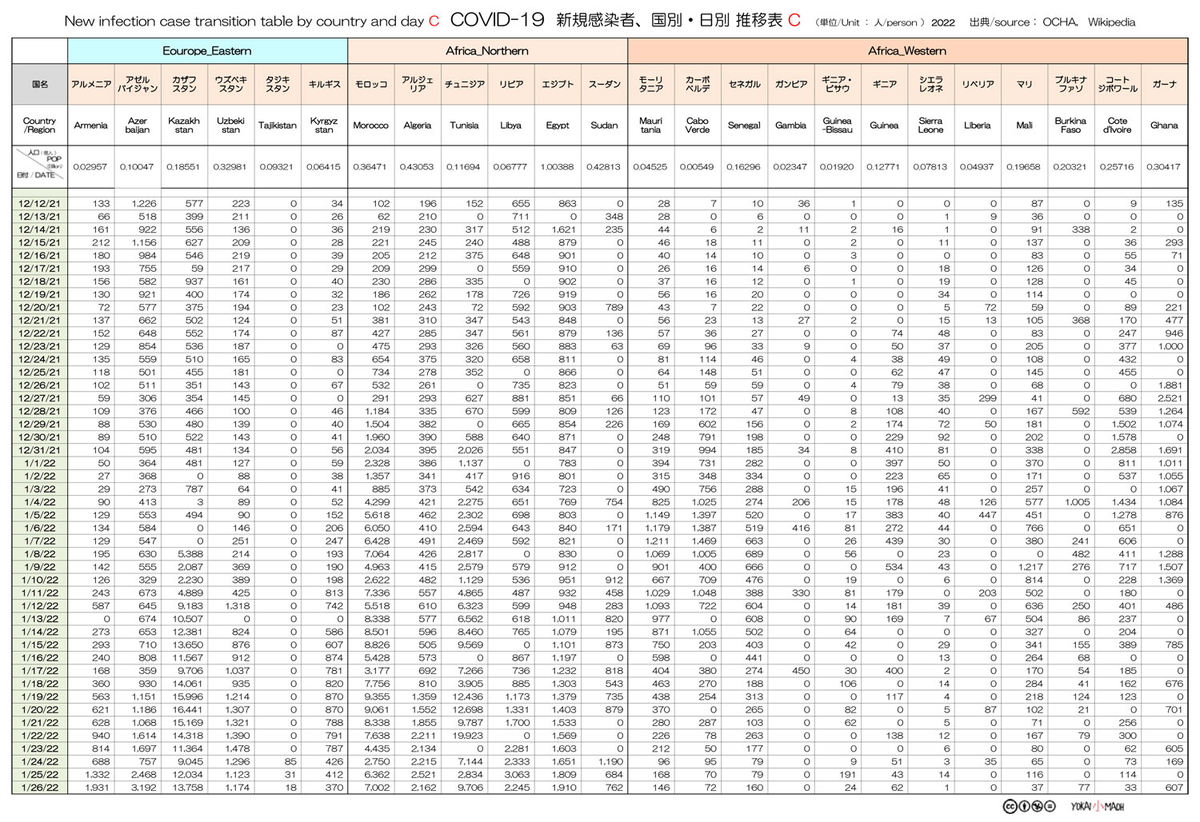Click the Sierra Leone column header
Viewport: 1200px width, 822px height.
tap(929, 125)
